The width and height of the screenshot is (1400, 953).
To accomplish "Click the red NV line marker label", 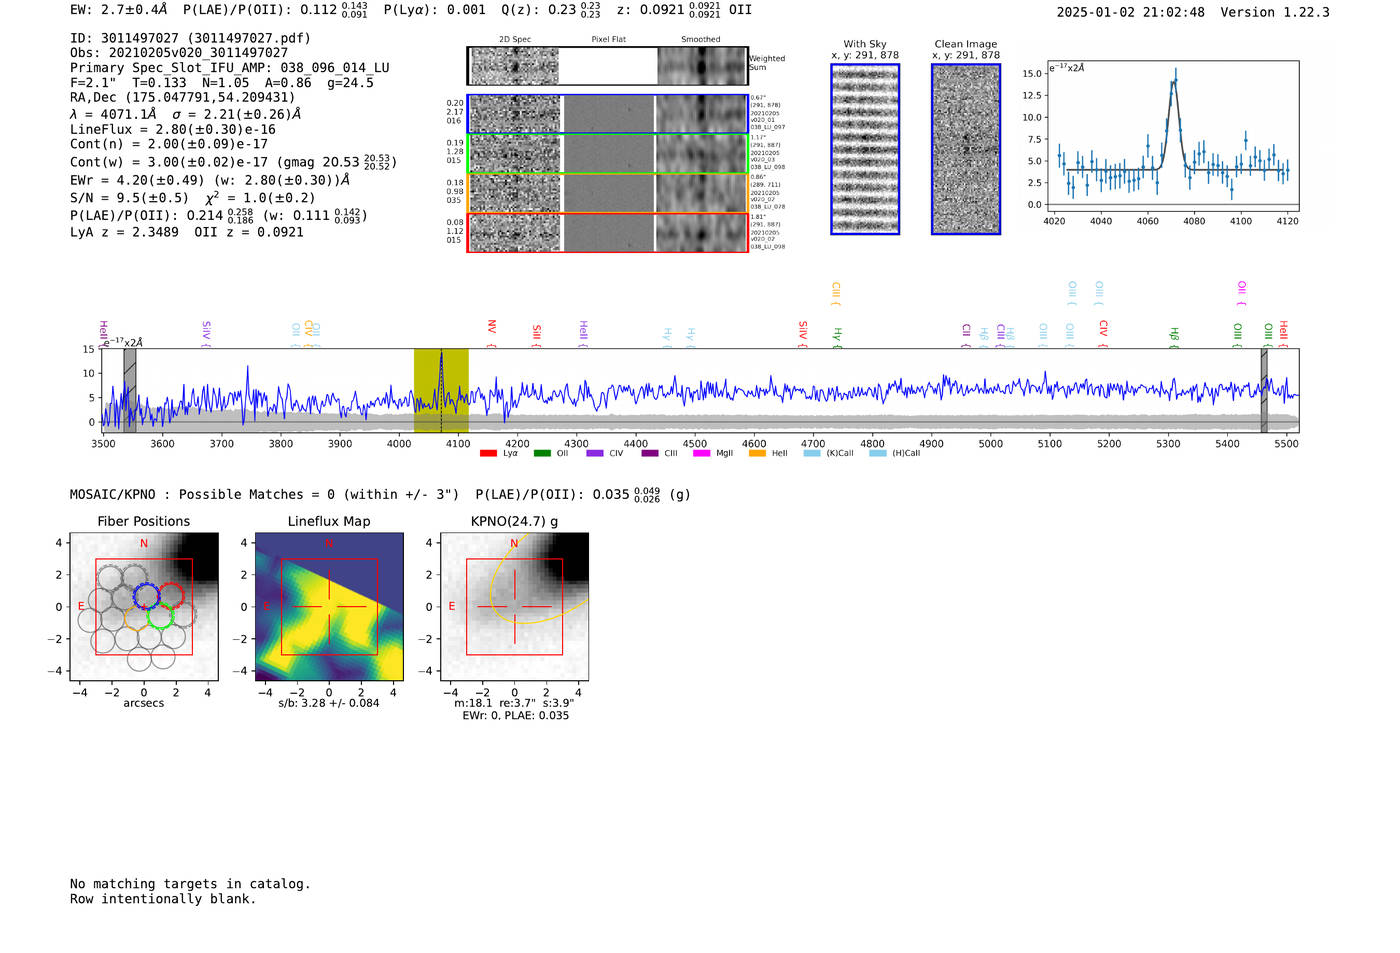I will (x=491, y=333).
